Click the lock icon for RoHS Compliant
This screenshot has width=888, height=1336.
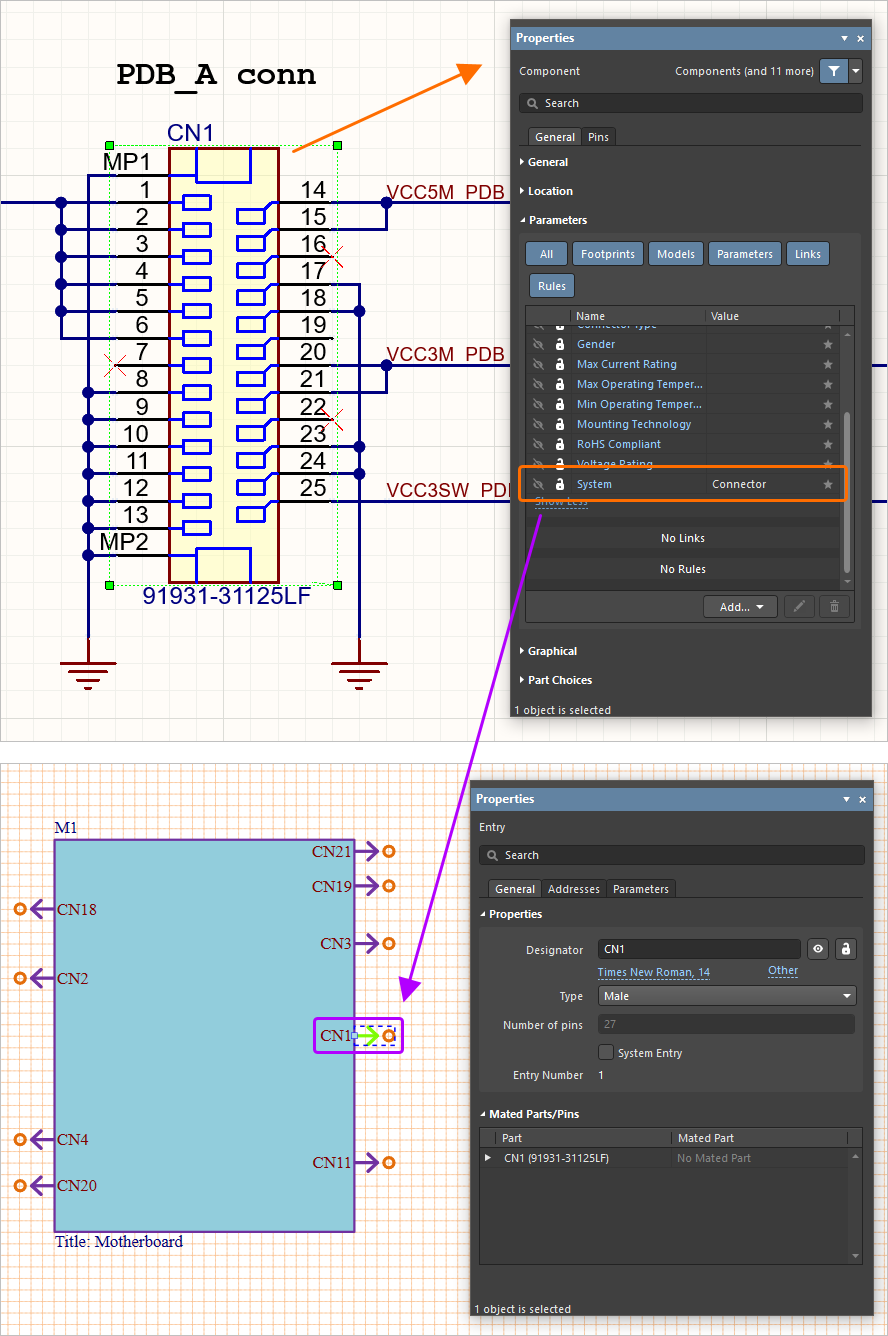click(560, 444)
